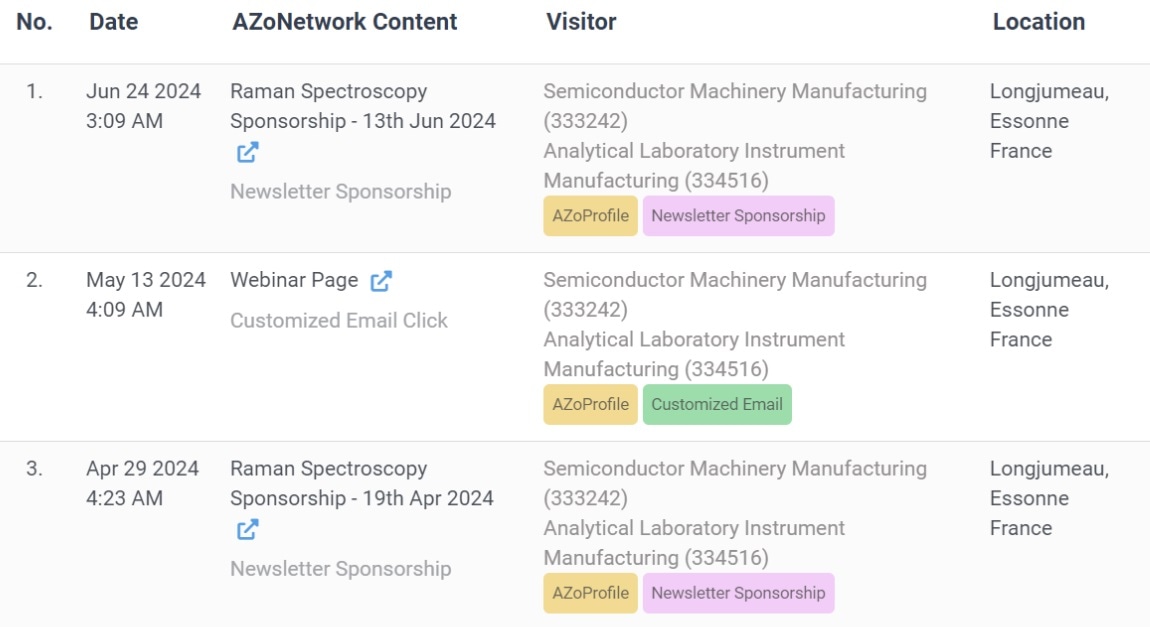Click the No. column header

34,22
